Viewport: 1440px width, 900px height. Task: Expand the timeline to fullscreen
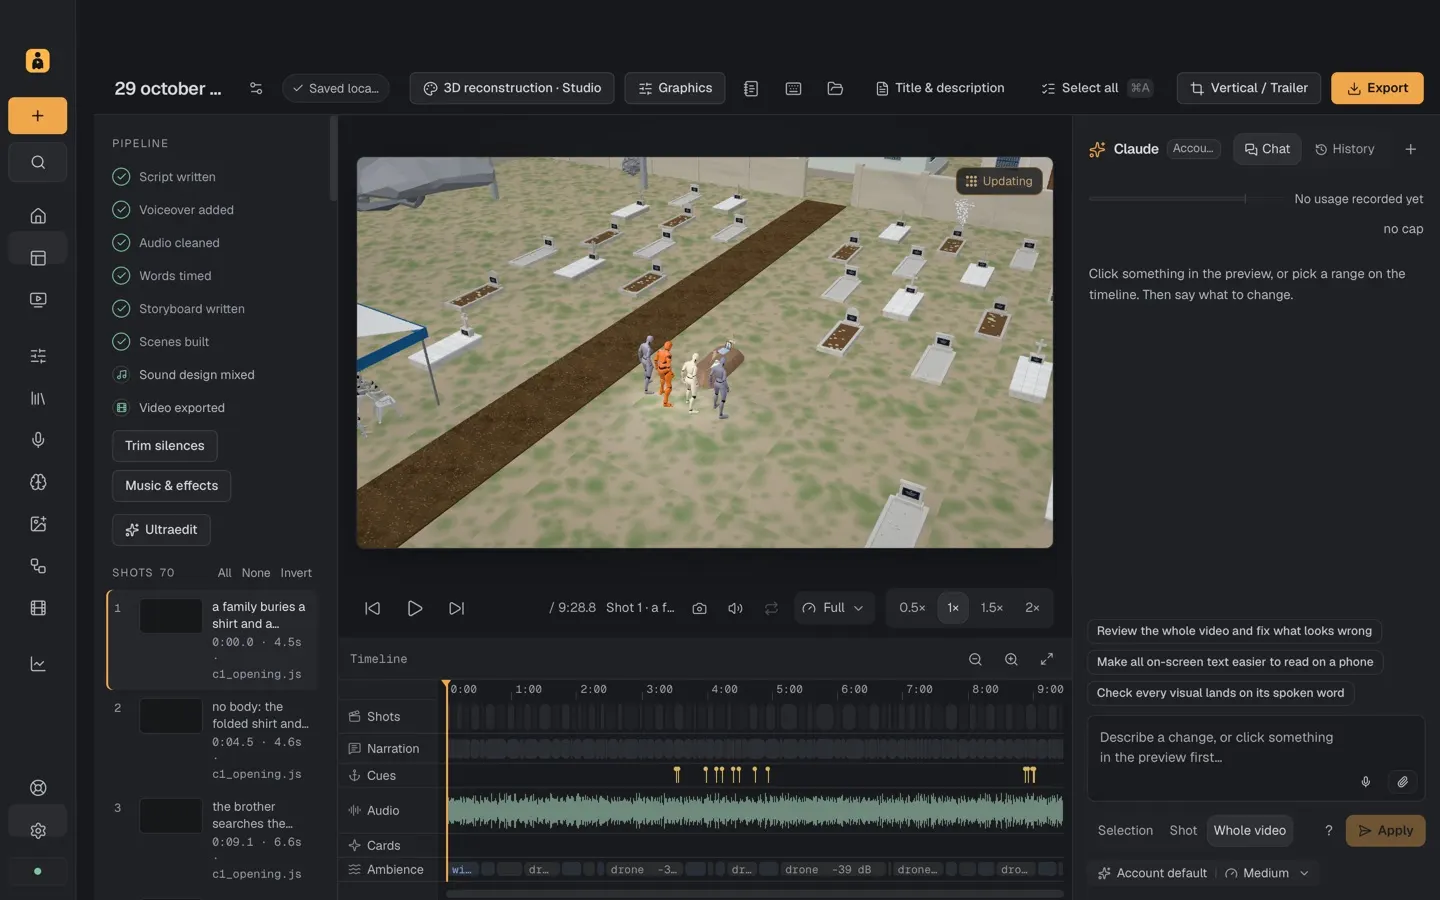1047,659
